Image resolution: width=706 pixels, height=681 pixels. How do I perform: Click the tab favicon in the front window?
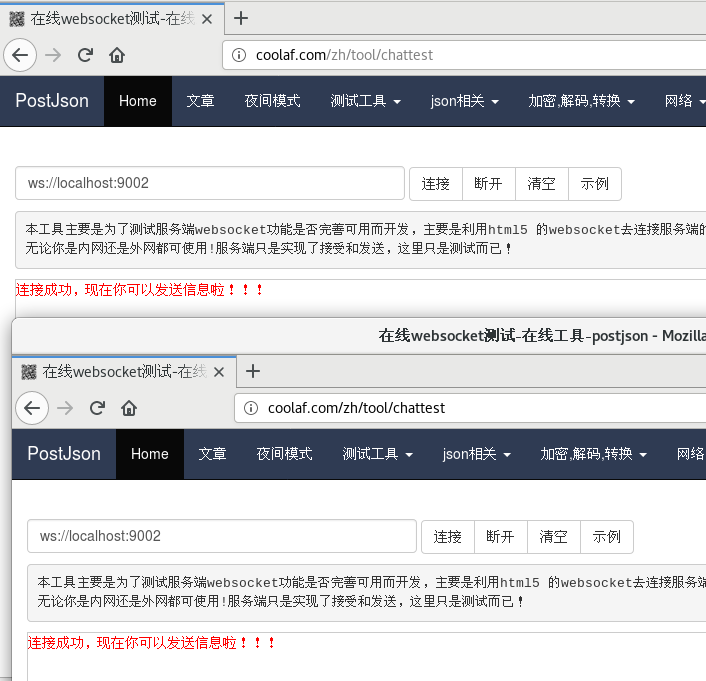[x=29, y=372]
